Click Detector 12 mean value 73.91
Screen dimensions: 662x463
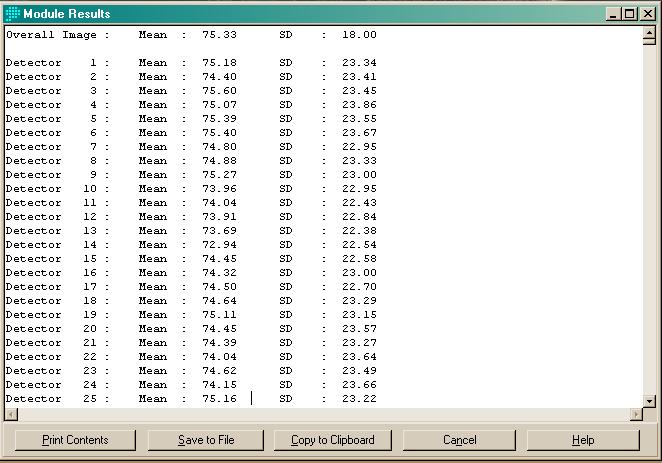coord(219,217)
